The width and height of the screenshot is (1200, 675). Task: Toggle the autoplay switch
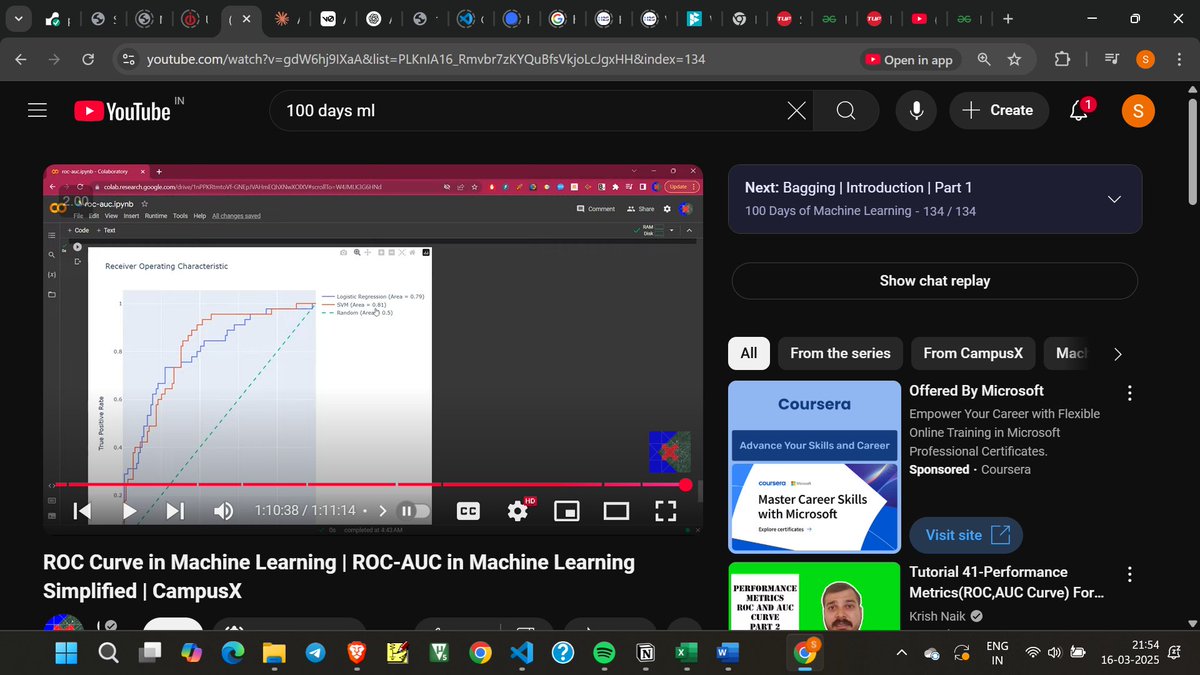[413, 511]
